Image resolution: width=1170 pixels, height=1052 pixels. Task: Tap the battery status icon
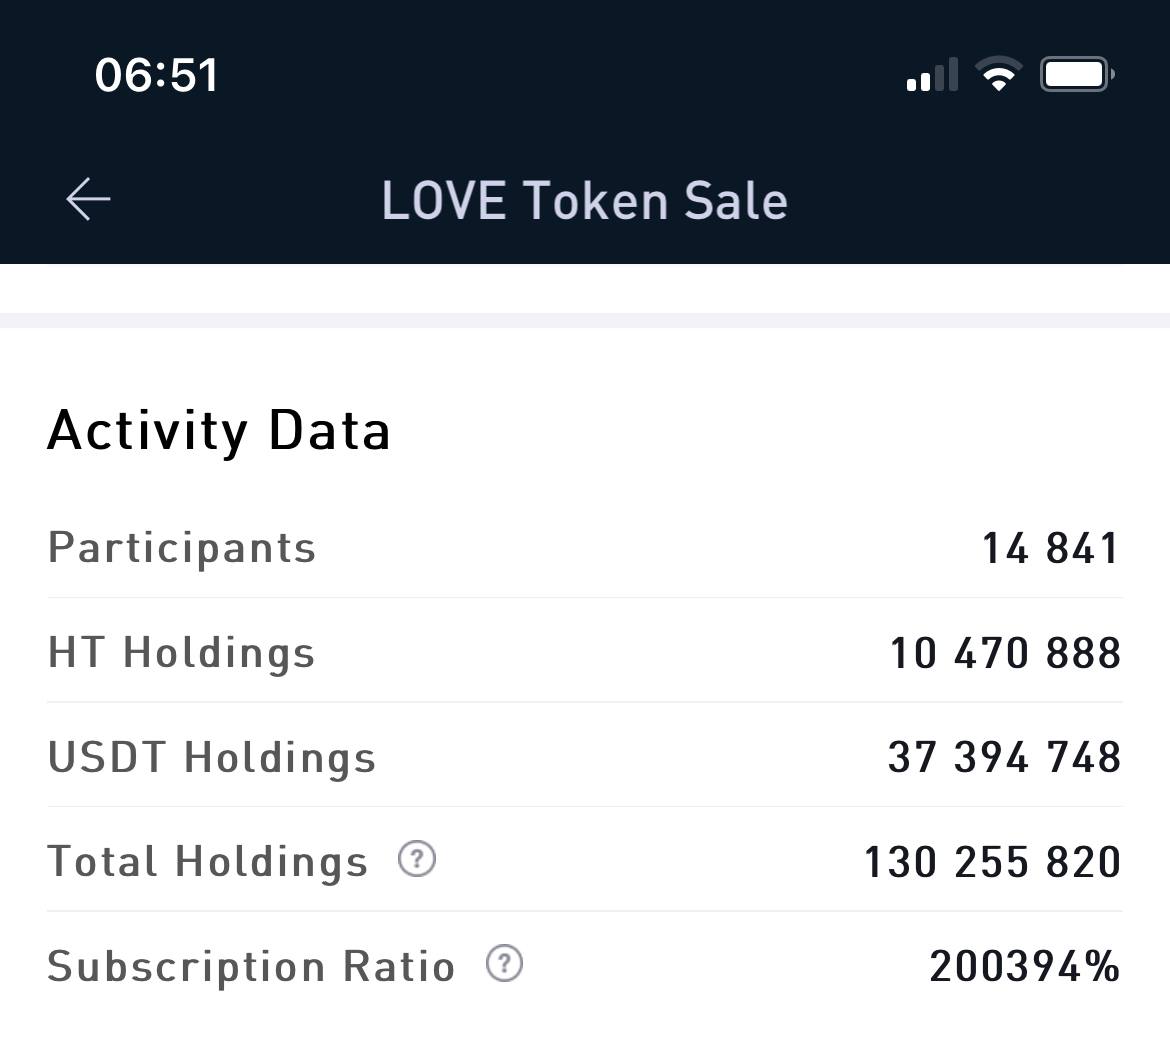pos(1077,74)
